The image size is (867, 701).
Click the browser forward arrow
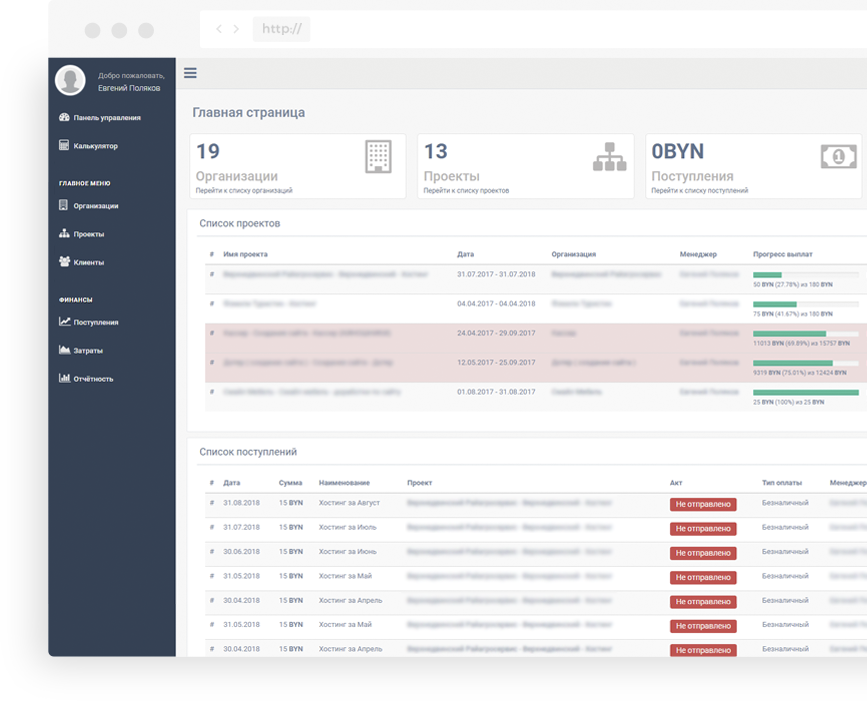tap(236, 29)
